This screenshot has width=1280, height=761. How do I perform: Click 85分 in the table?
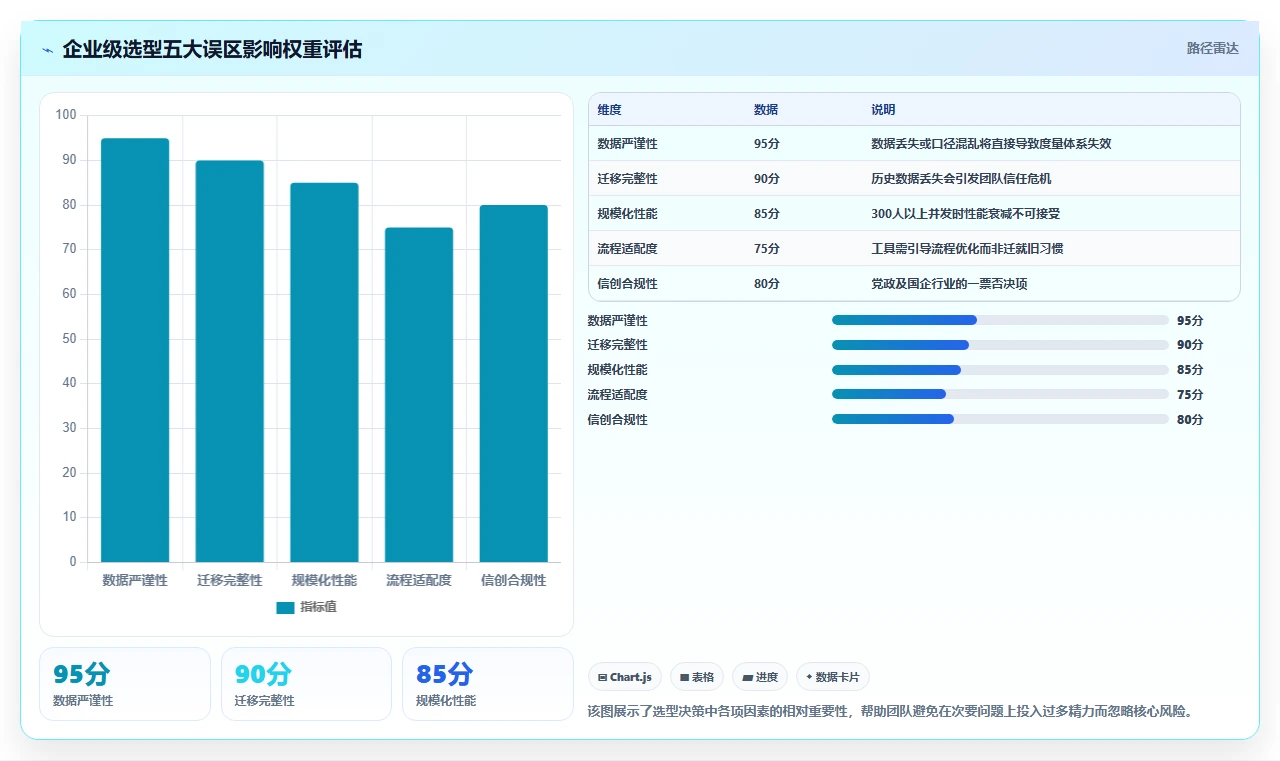(x=767, y=214)
